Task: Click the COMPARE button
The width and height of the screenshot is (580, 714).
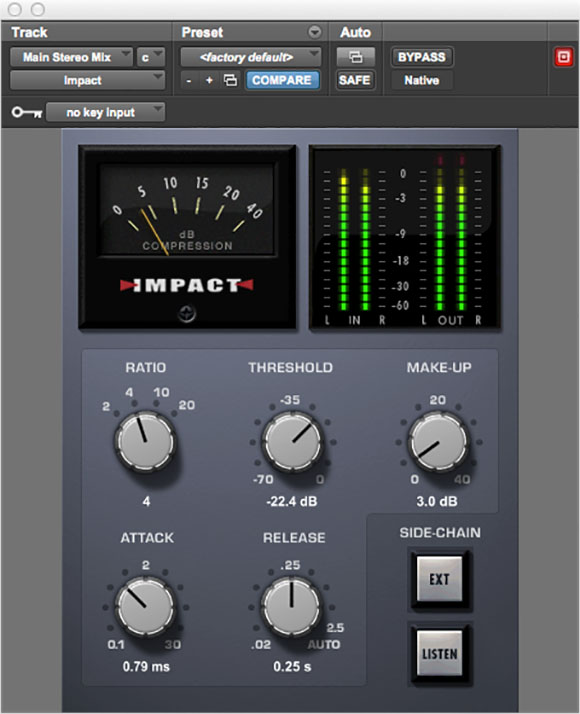Action: (x=282, y=80)
